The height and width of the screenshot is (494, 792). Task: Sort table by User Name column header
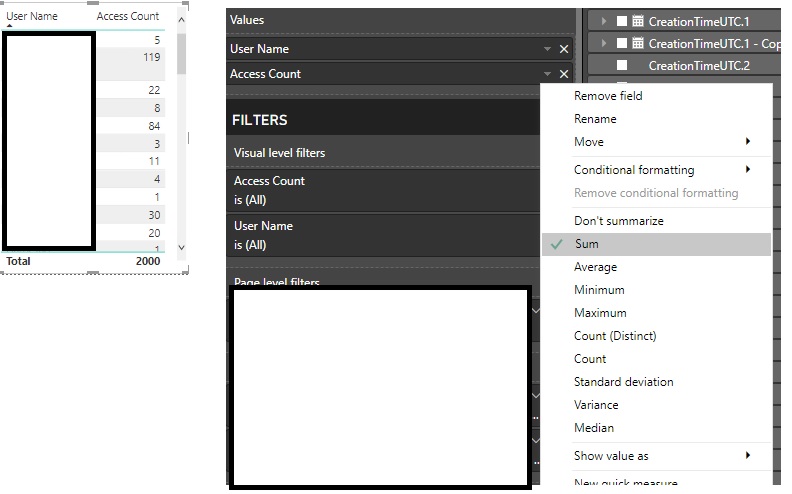click(x=32, y=16)
